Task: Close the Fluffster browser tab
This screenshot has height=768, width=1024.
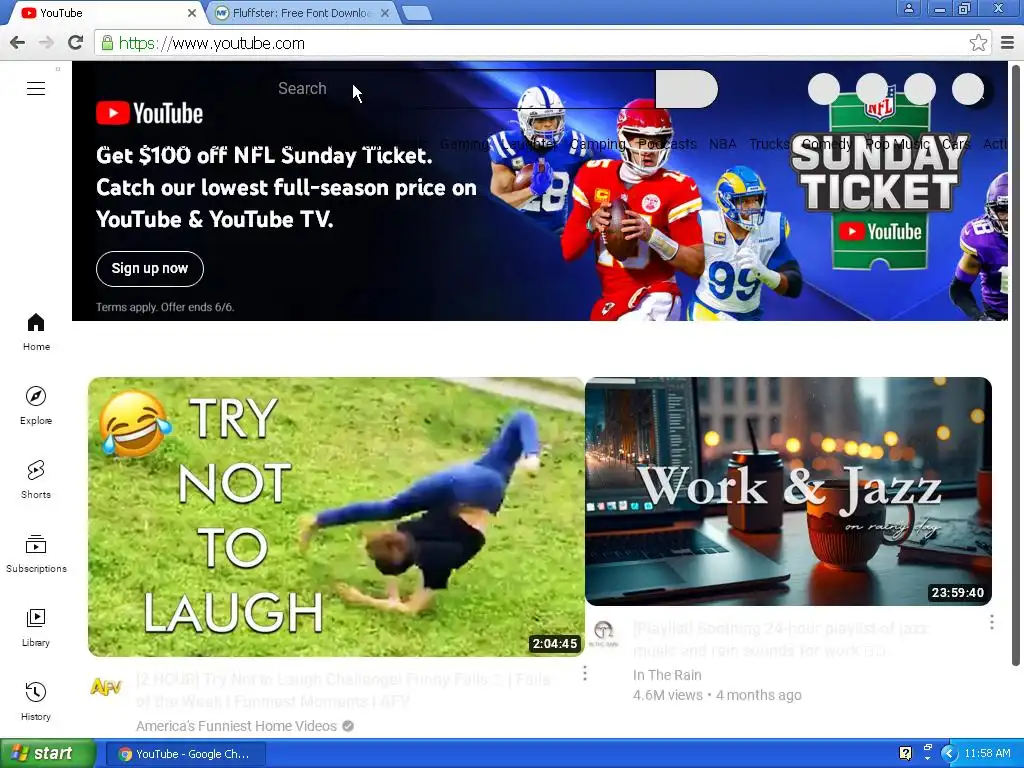Action: tap(385, 13)
